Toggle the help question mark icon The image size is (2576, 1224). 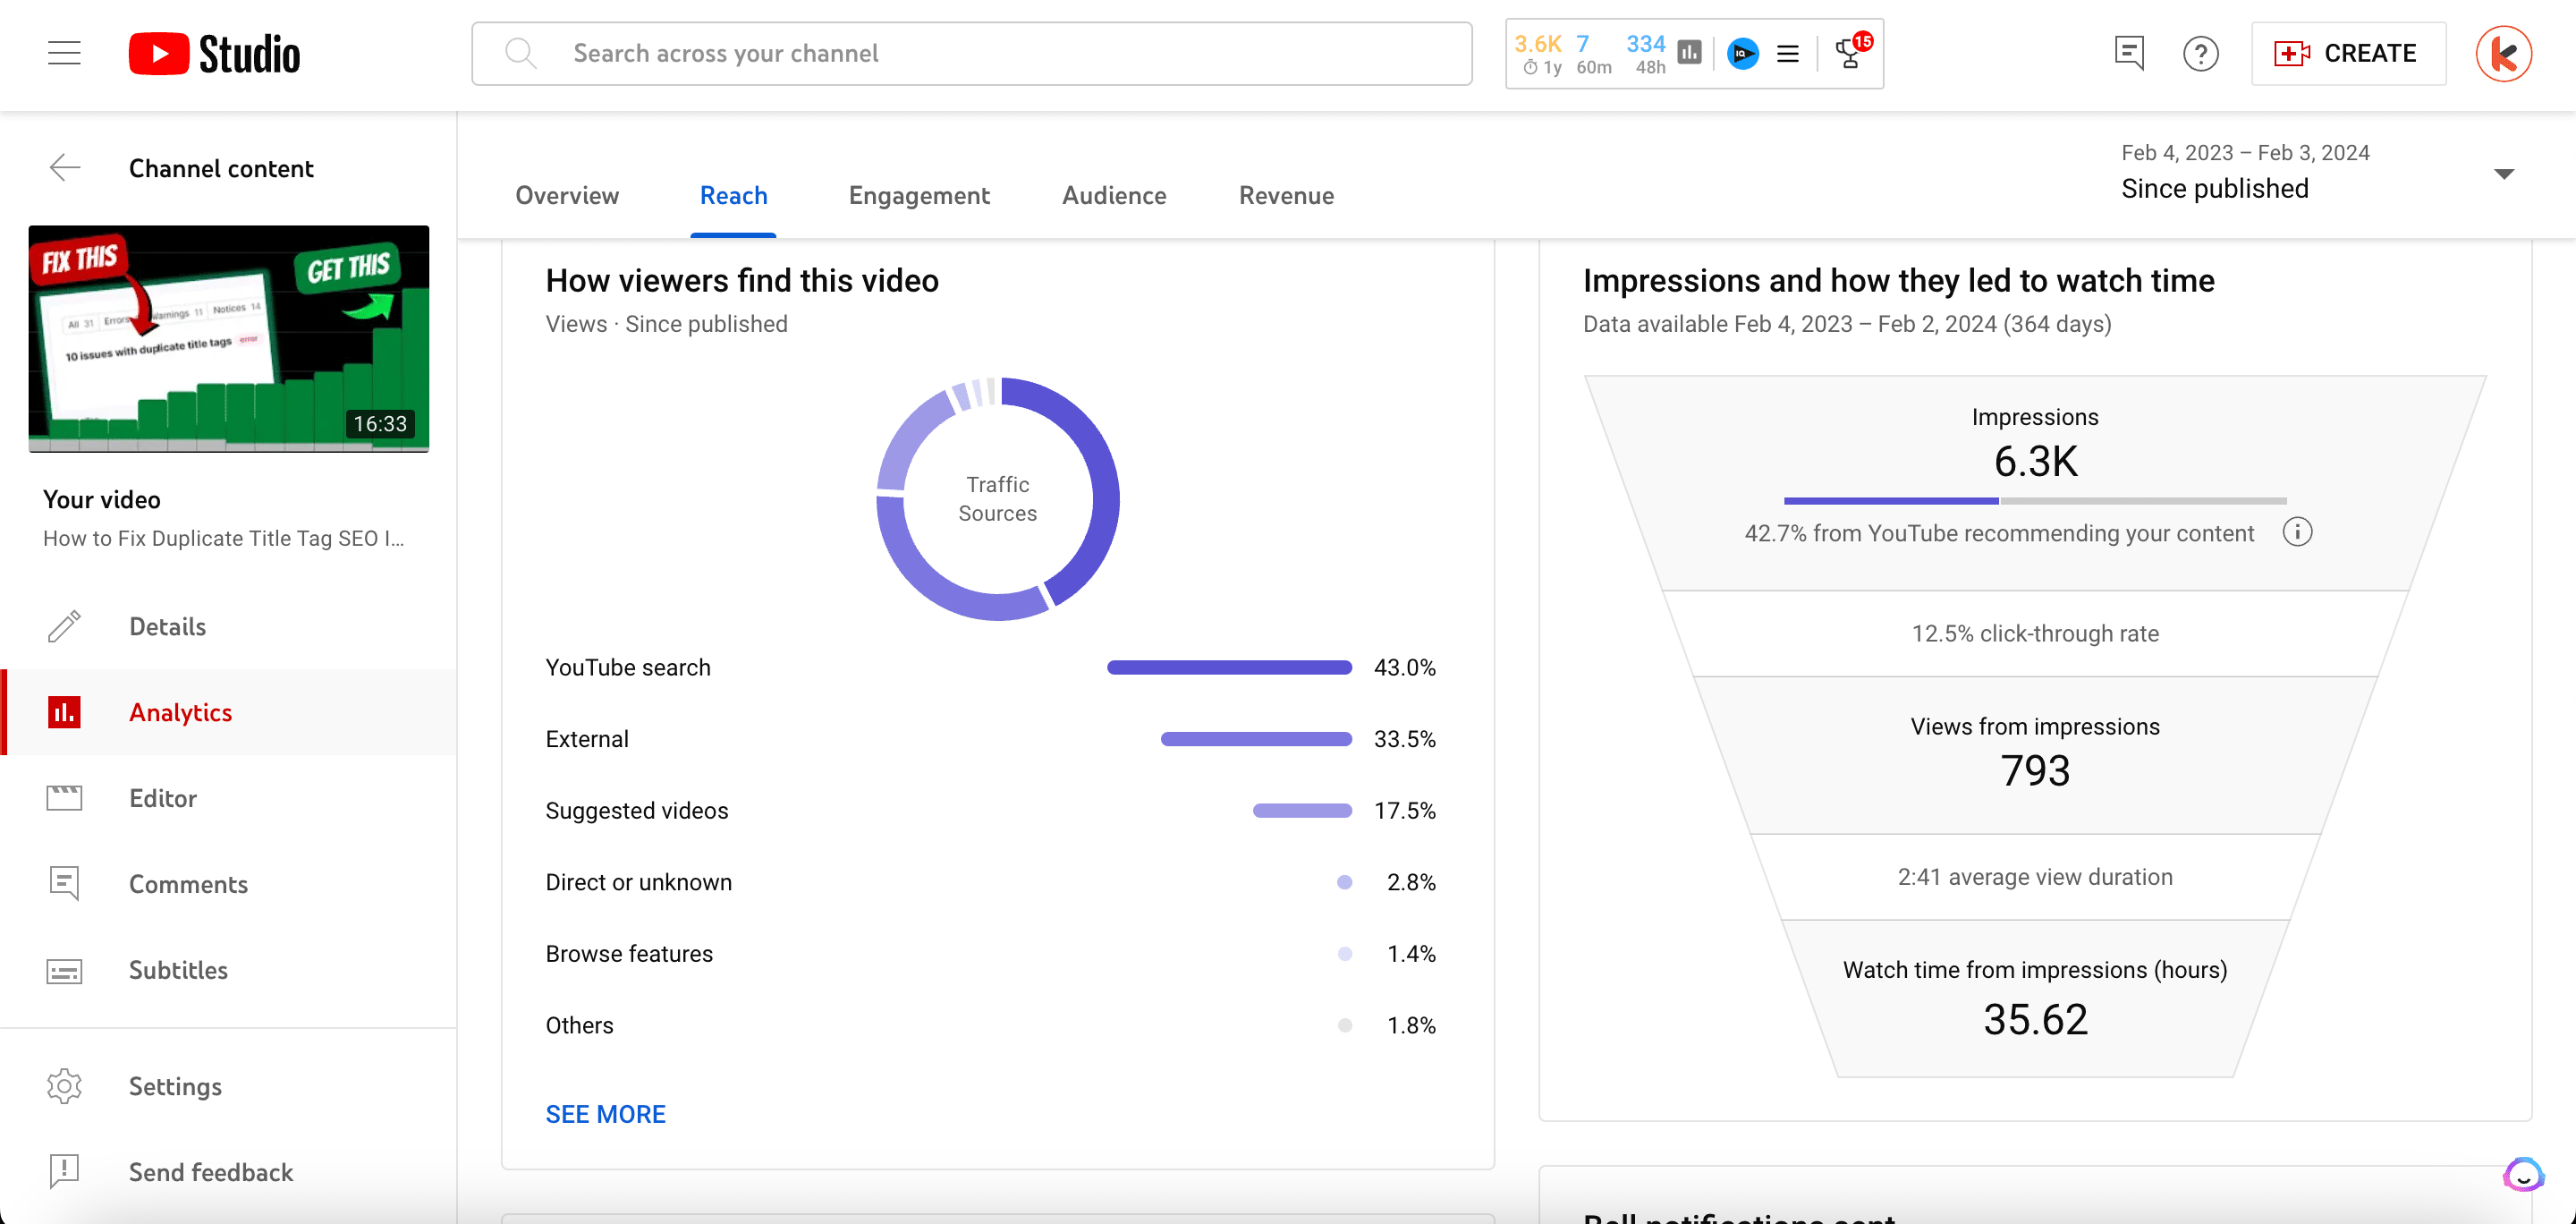pos(2201,55)
